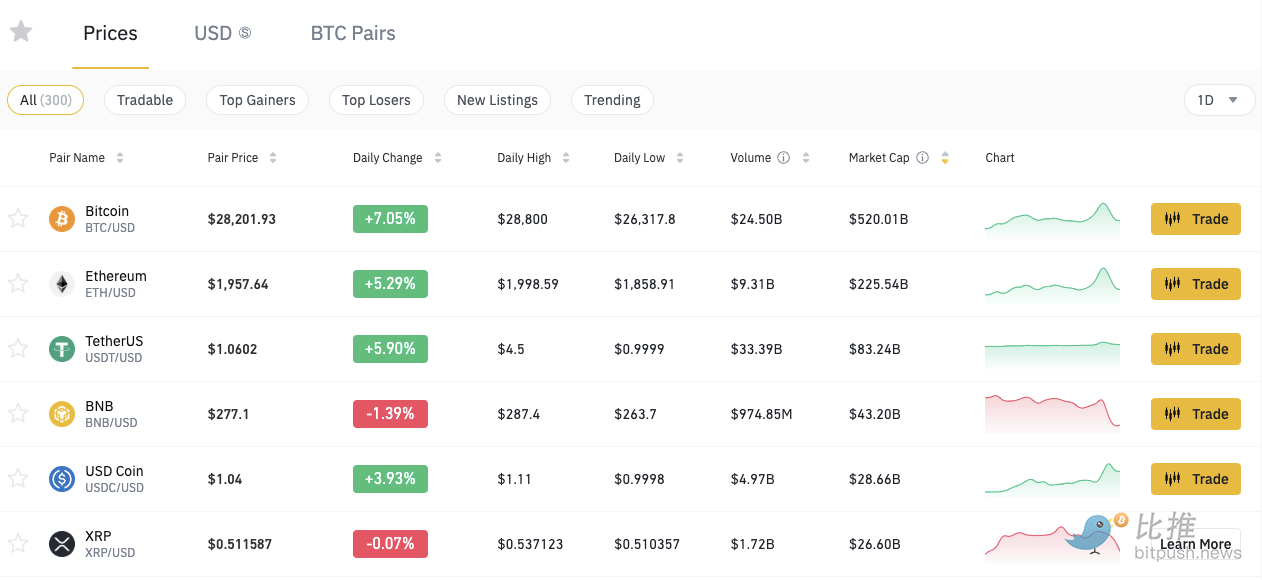The width and height of the screenshot is (1262, 580).
Task: Toggle favorite star for Bitcoin
Action: (x=18, y=219)
